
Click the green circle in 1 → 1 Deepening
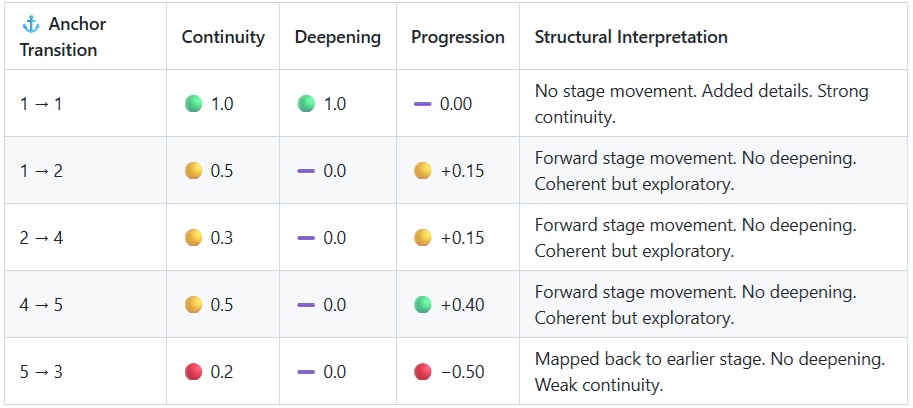click(x=307, y=103)
